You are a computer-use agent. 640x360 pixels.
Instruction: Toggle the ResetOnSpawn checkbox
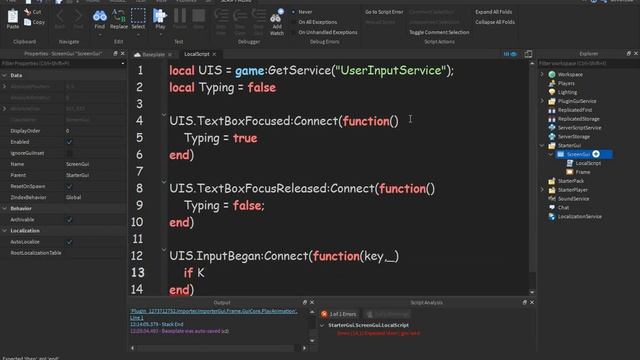69,187
